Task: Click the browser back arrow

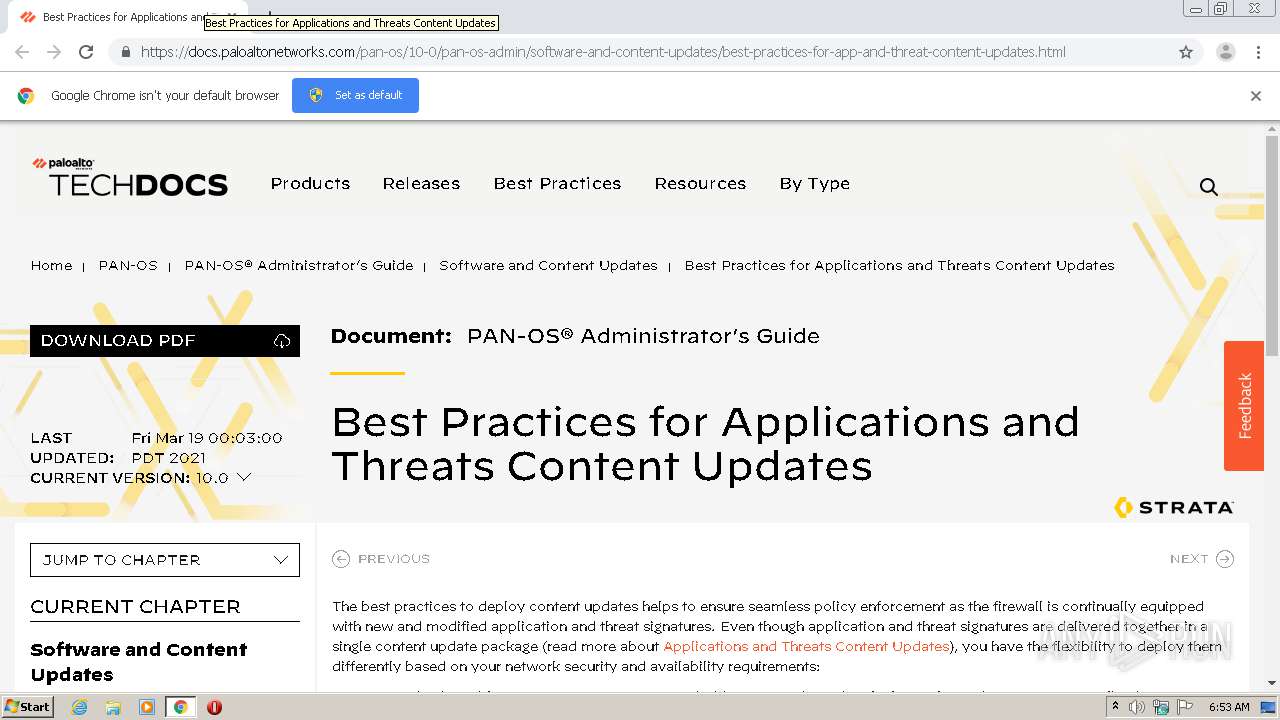Action: [22, 52]
